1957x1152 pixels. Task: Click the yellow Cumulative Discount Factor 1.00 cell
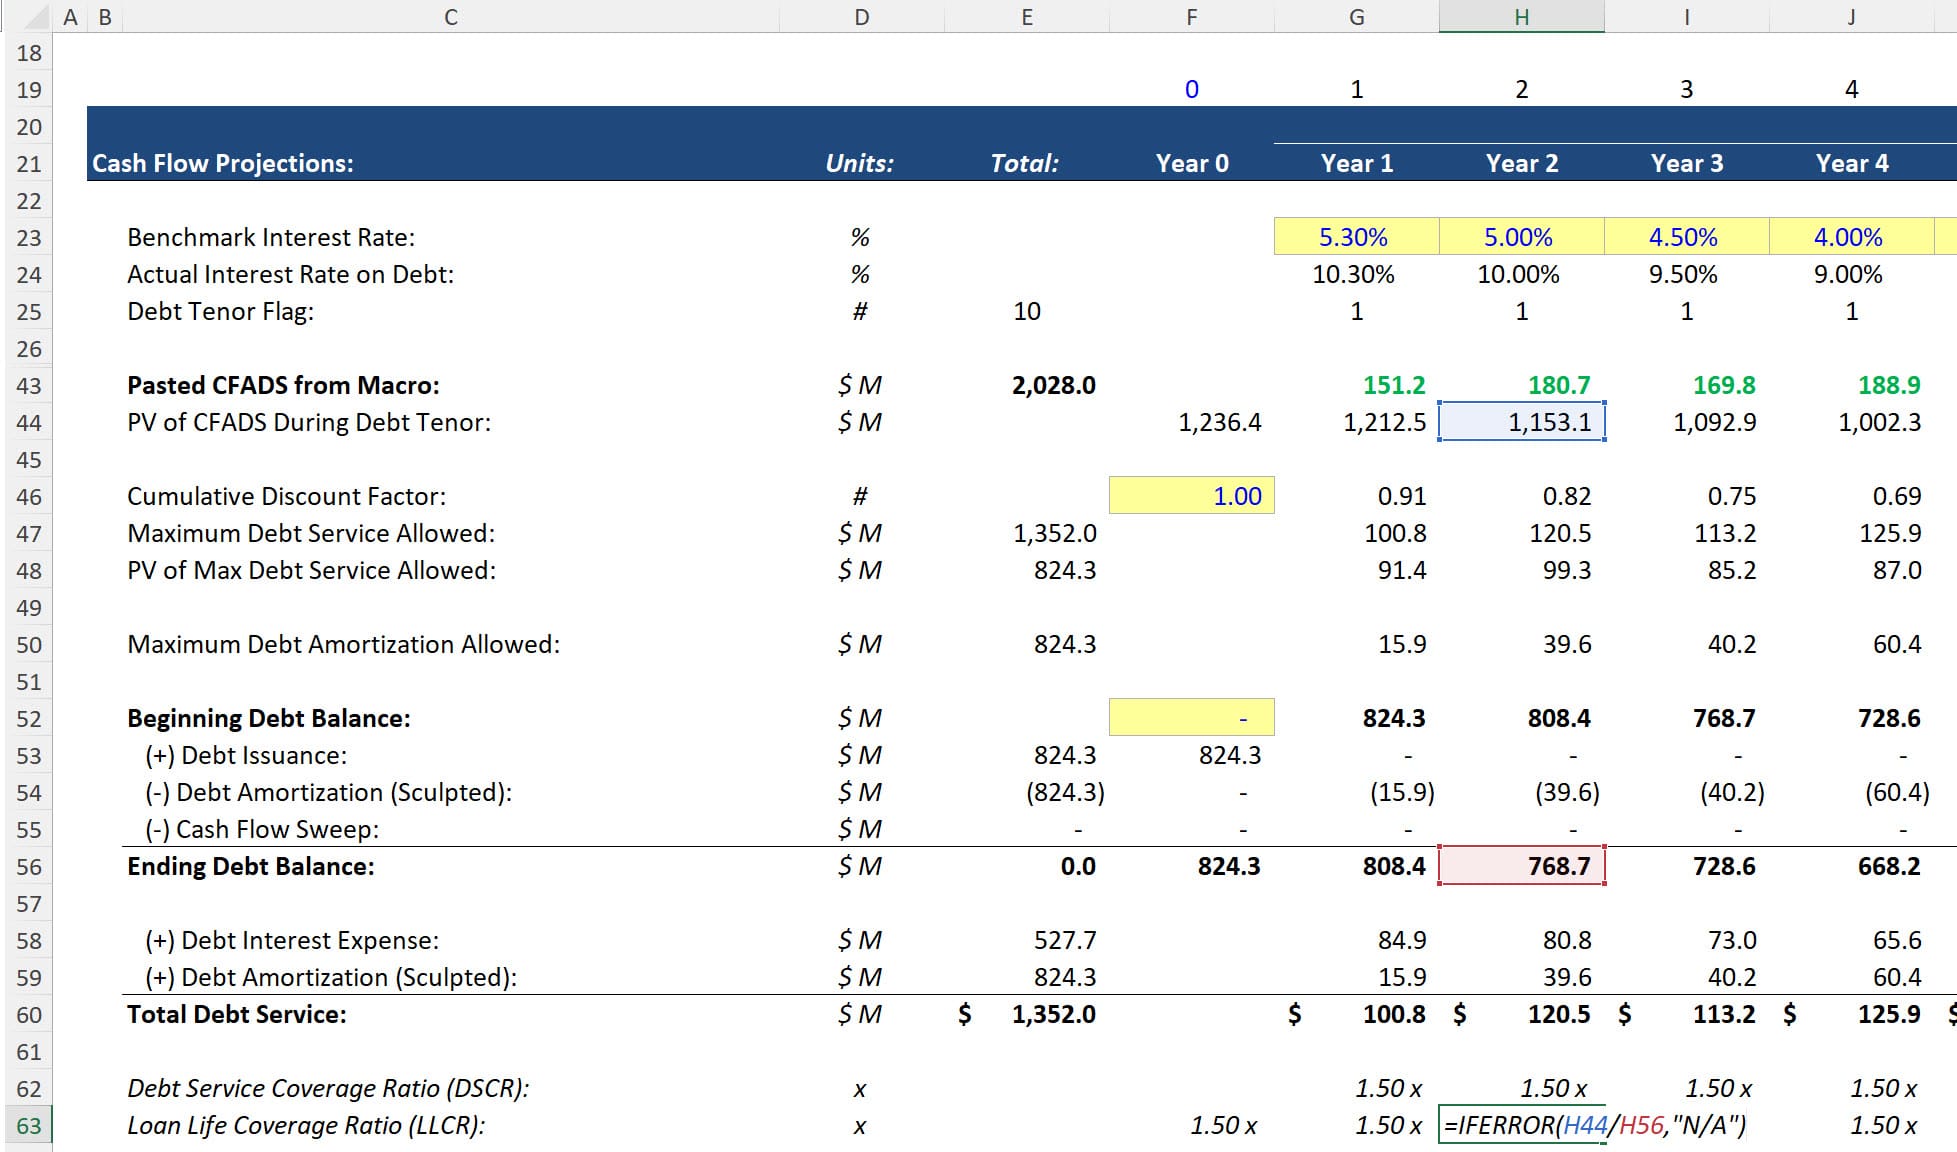coord(1193,495)
